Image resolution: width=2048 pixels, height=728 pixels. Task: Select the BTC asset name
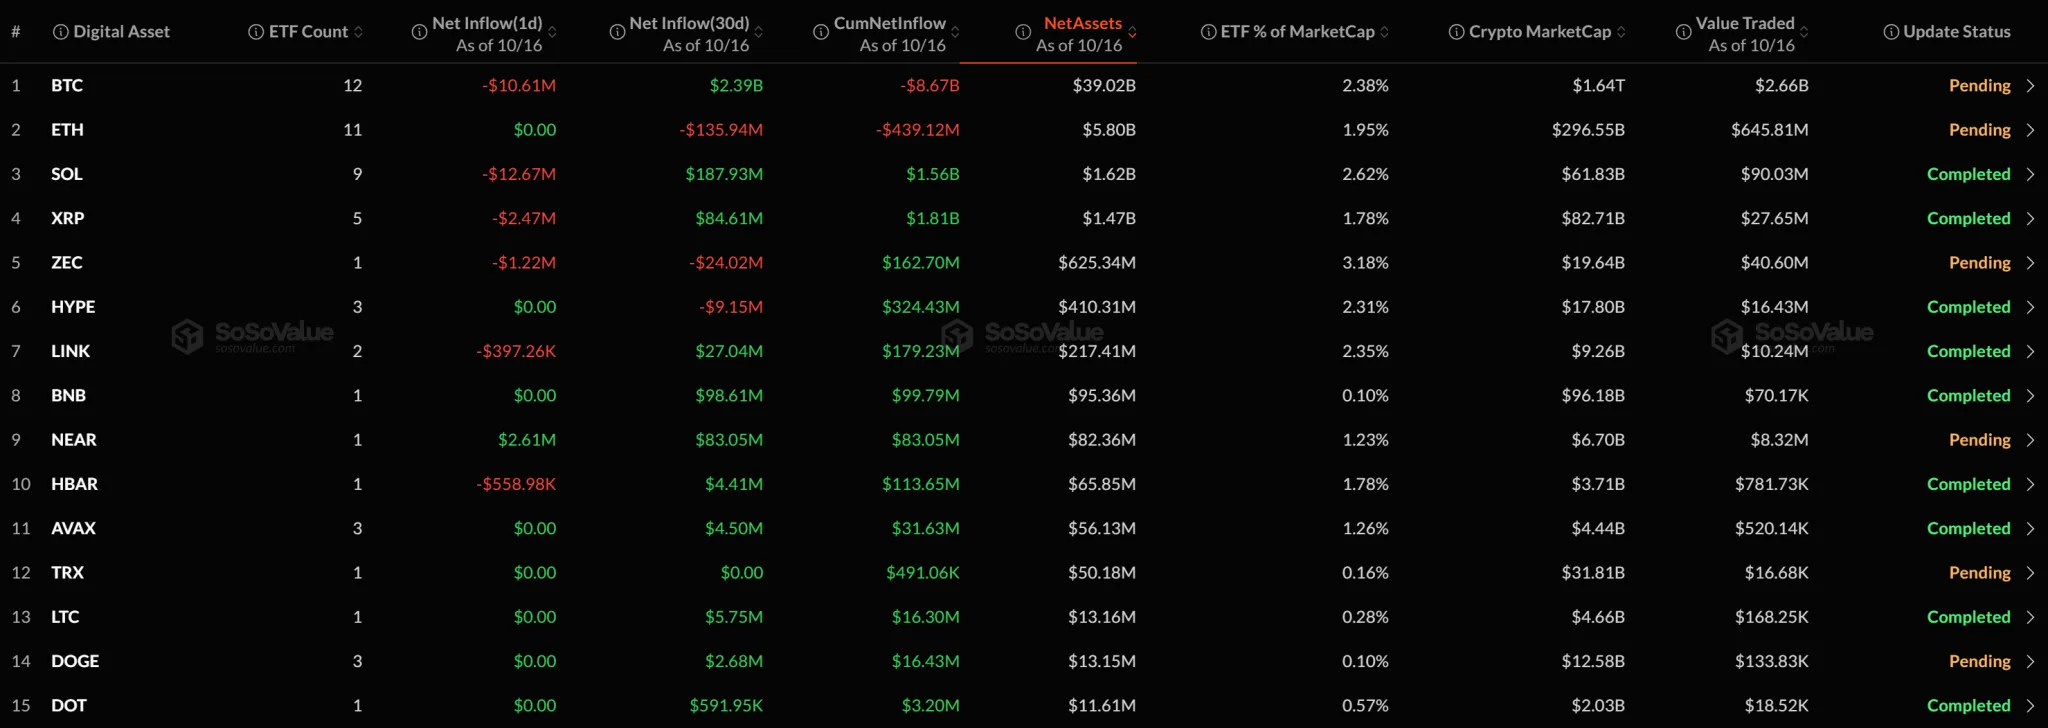tap(67, 86)
